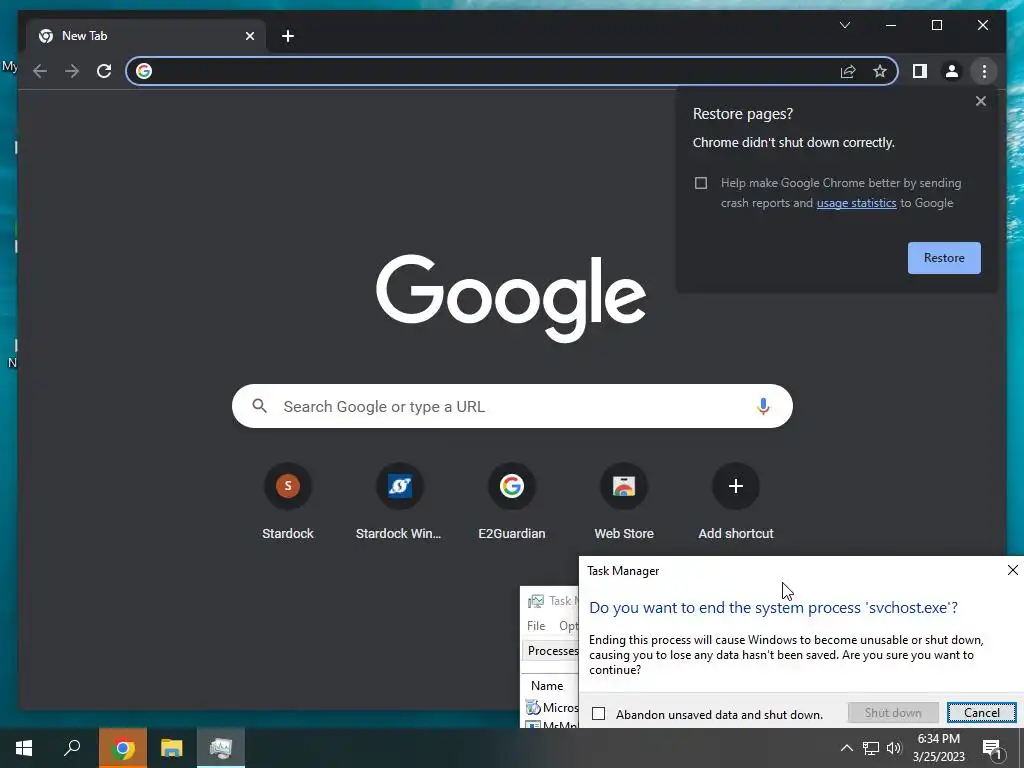
Task: Open the tab search dropdown chevron
Action: 844,25
